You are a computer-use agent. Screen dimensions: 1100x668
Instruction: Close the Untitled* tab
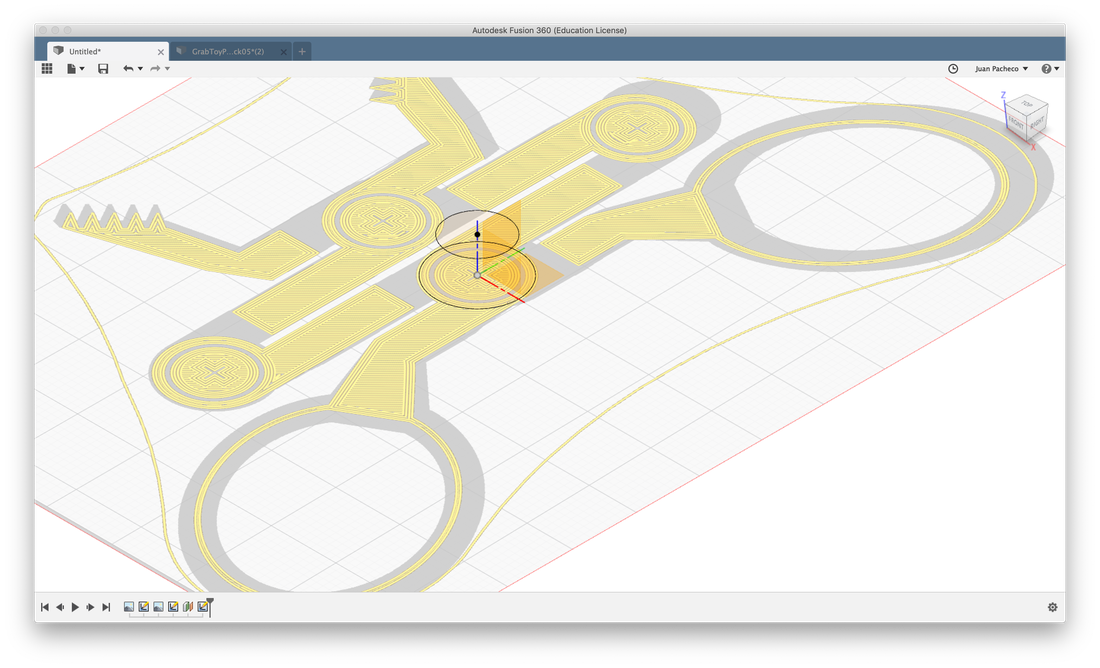[x=161, y=52]
